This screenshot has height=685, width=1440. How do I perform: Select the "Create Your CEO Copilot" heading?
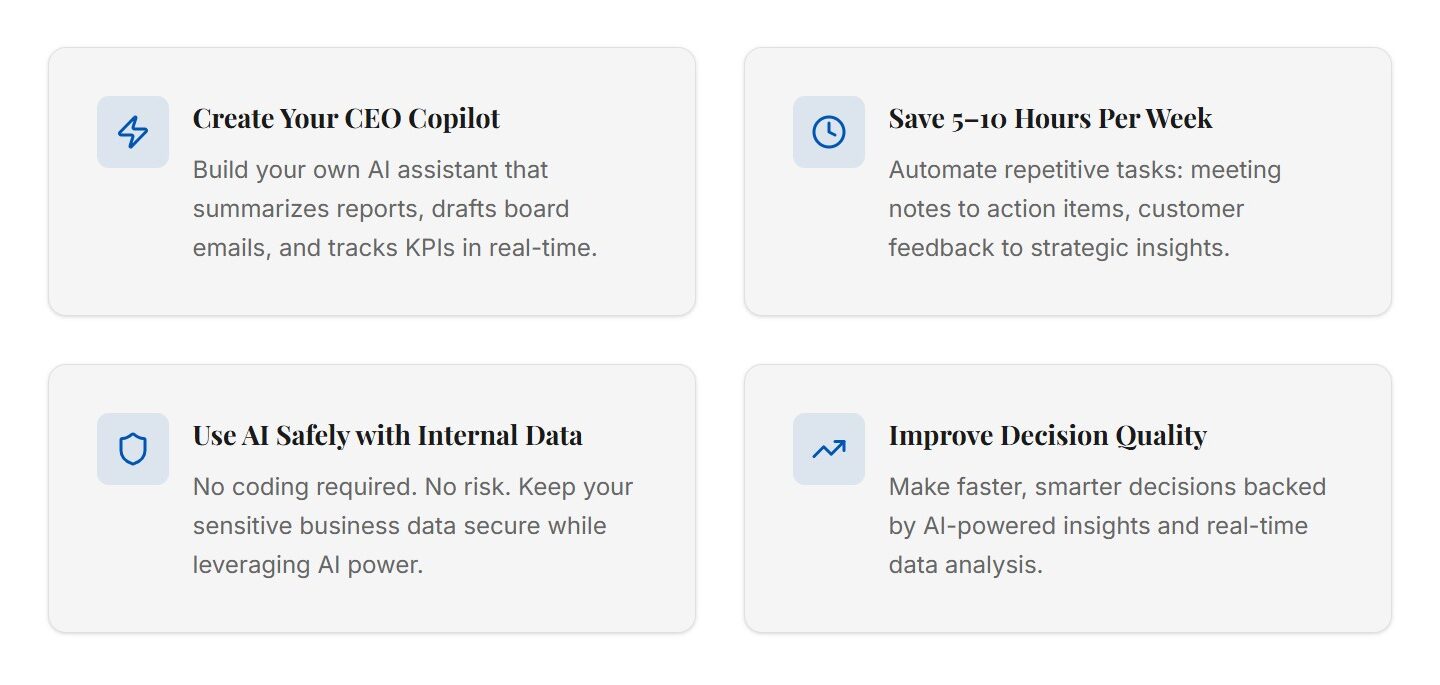click(346, 119)
